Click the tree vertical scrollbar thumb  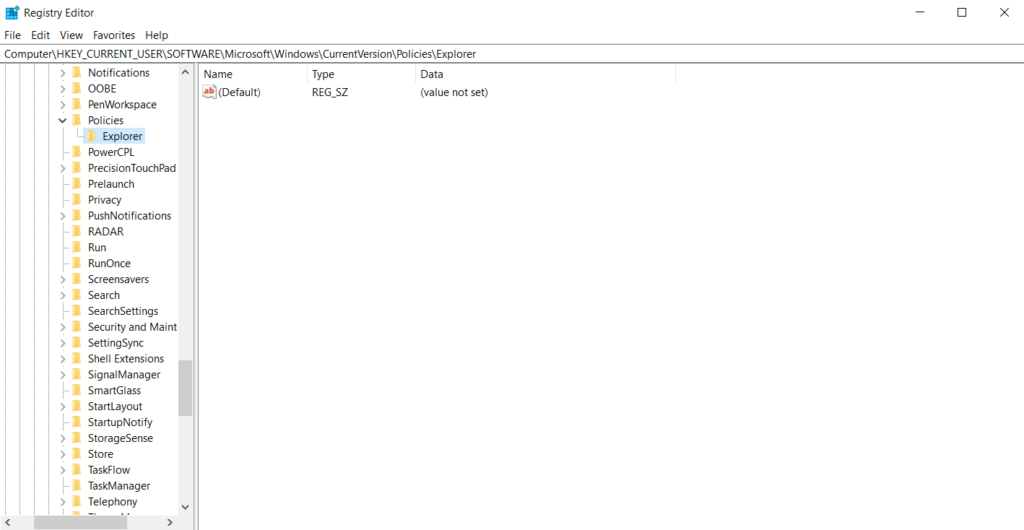click(185, 388)
